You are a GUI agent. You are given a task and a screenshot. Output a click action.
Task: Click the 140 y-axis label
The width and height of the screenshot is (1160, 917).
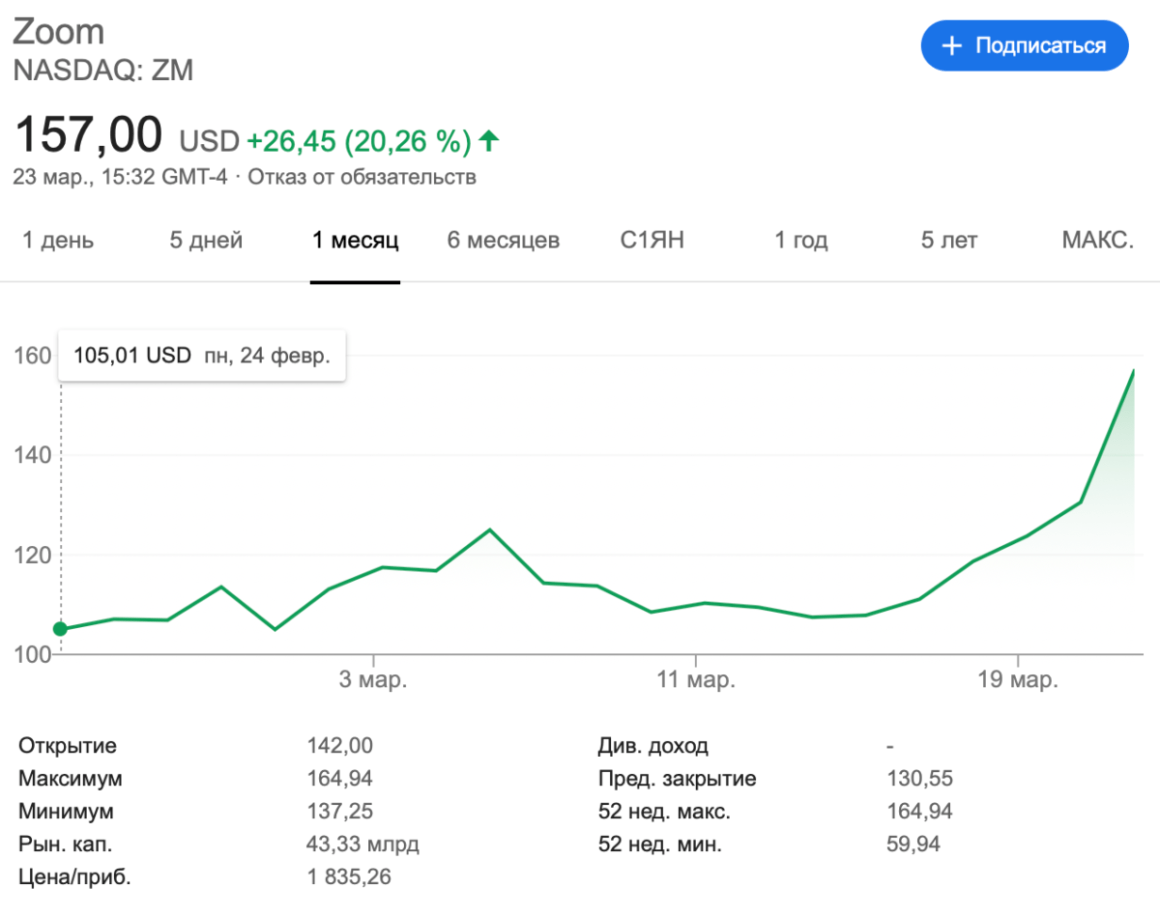coord(33,455)
